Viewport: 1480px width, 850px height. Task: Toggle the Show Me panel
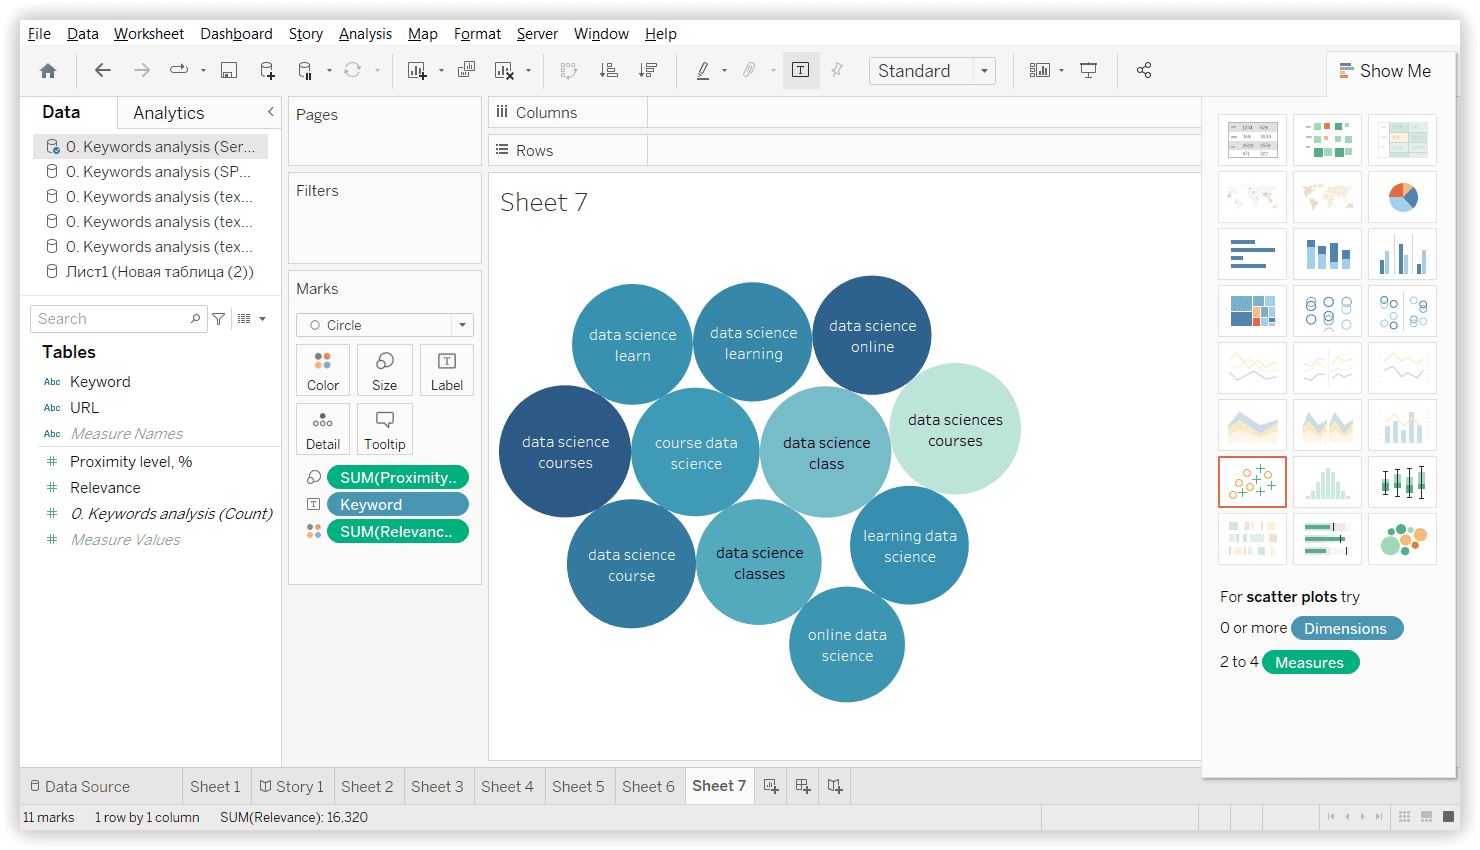(1385, 71)
